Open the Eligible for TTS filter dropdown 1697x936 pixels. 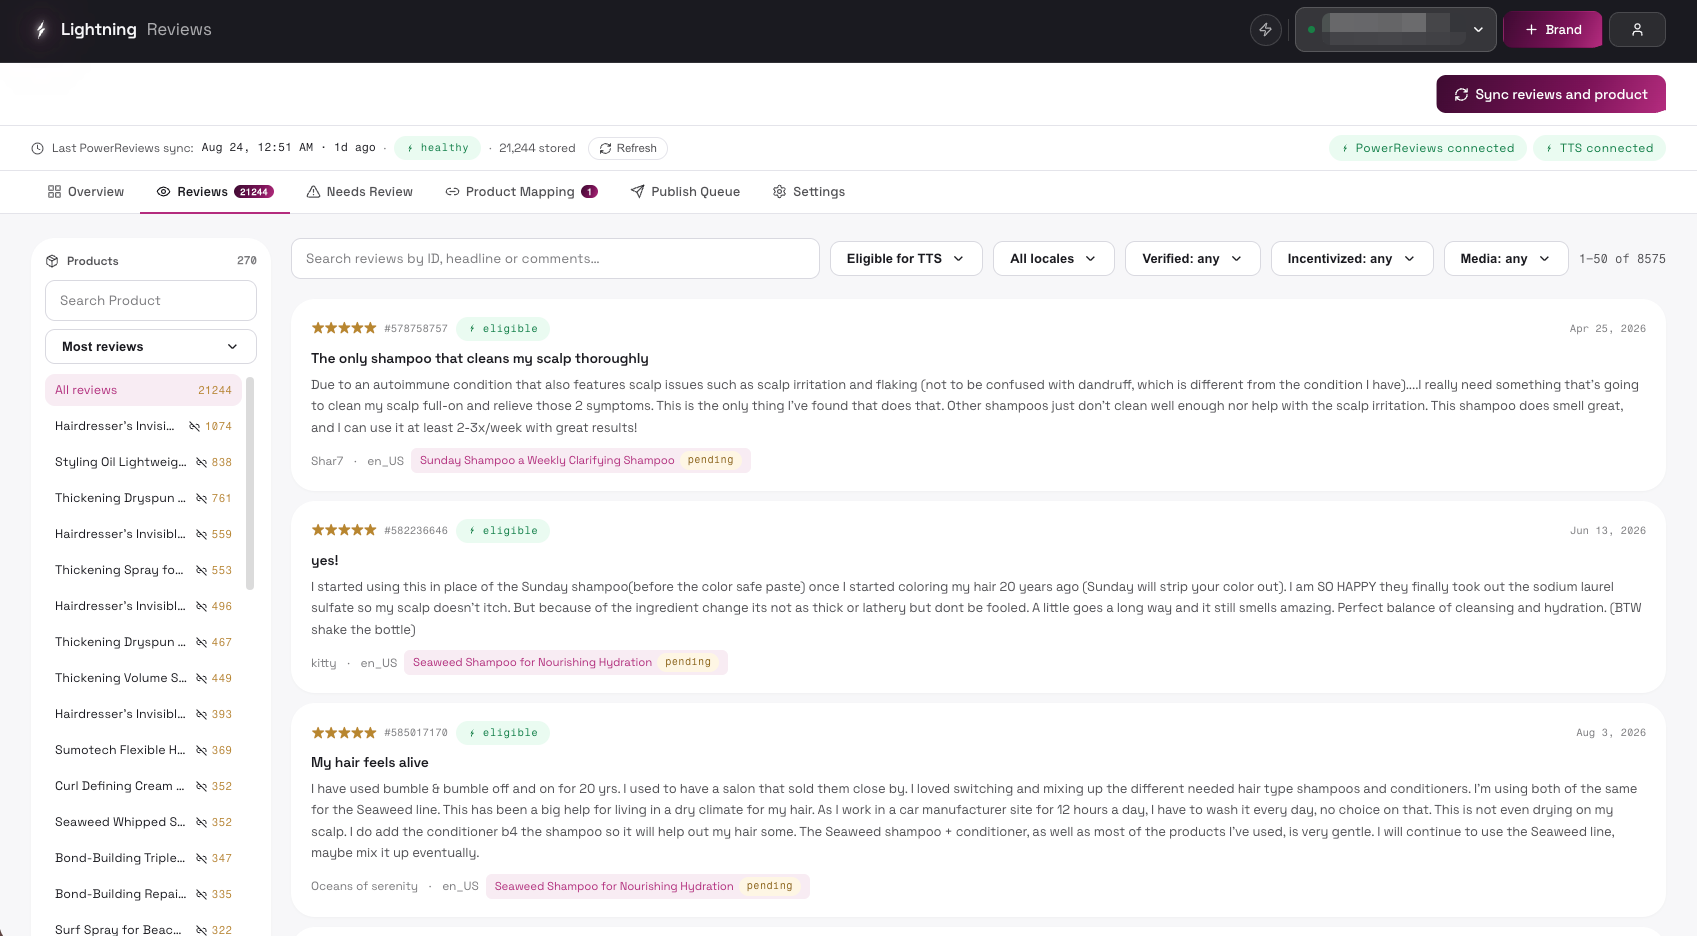pos(906,259)
